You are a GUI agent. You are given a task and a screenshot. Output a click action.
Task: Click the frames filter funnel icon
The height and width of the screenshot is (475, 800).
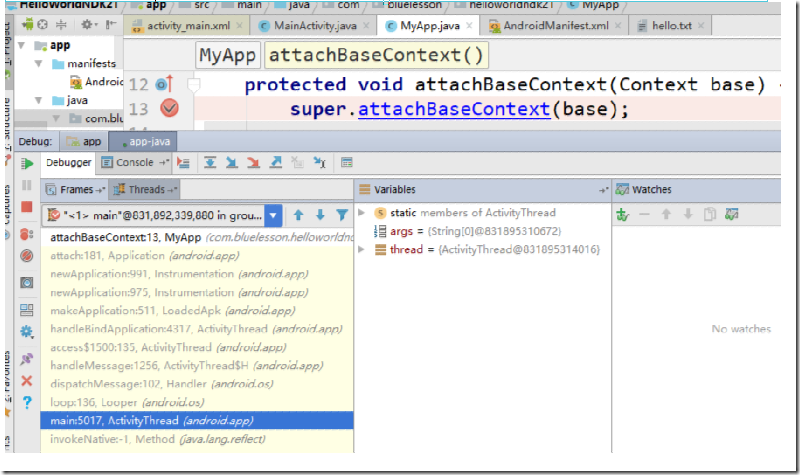342,215
